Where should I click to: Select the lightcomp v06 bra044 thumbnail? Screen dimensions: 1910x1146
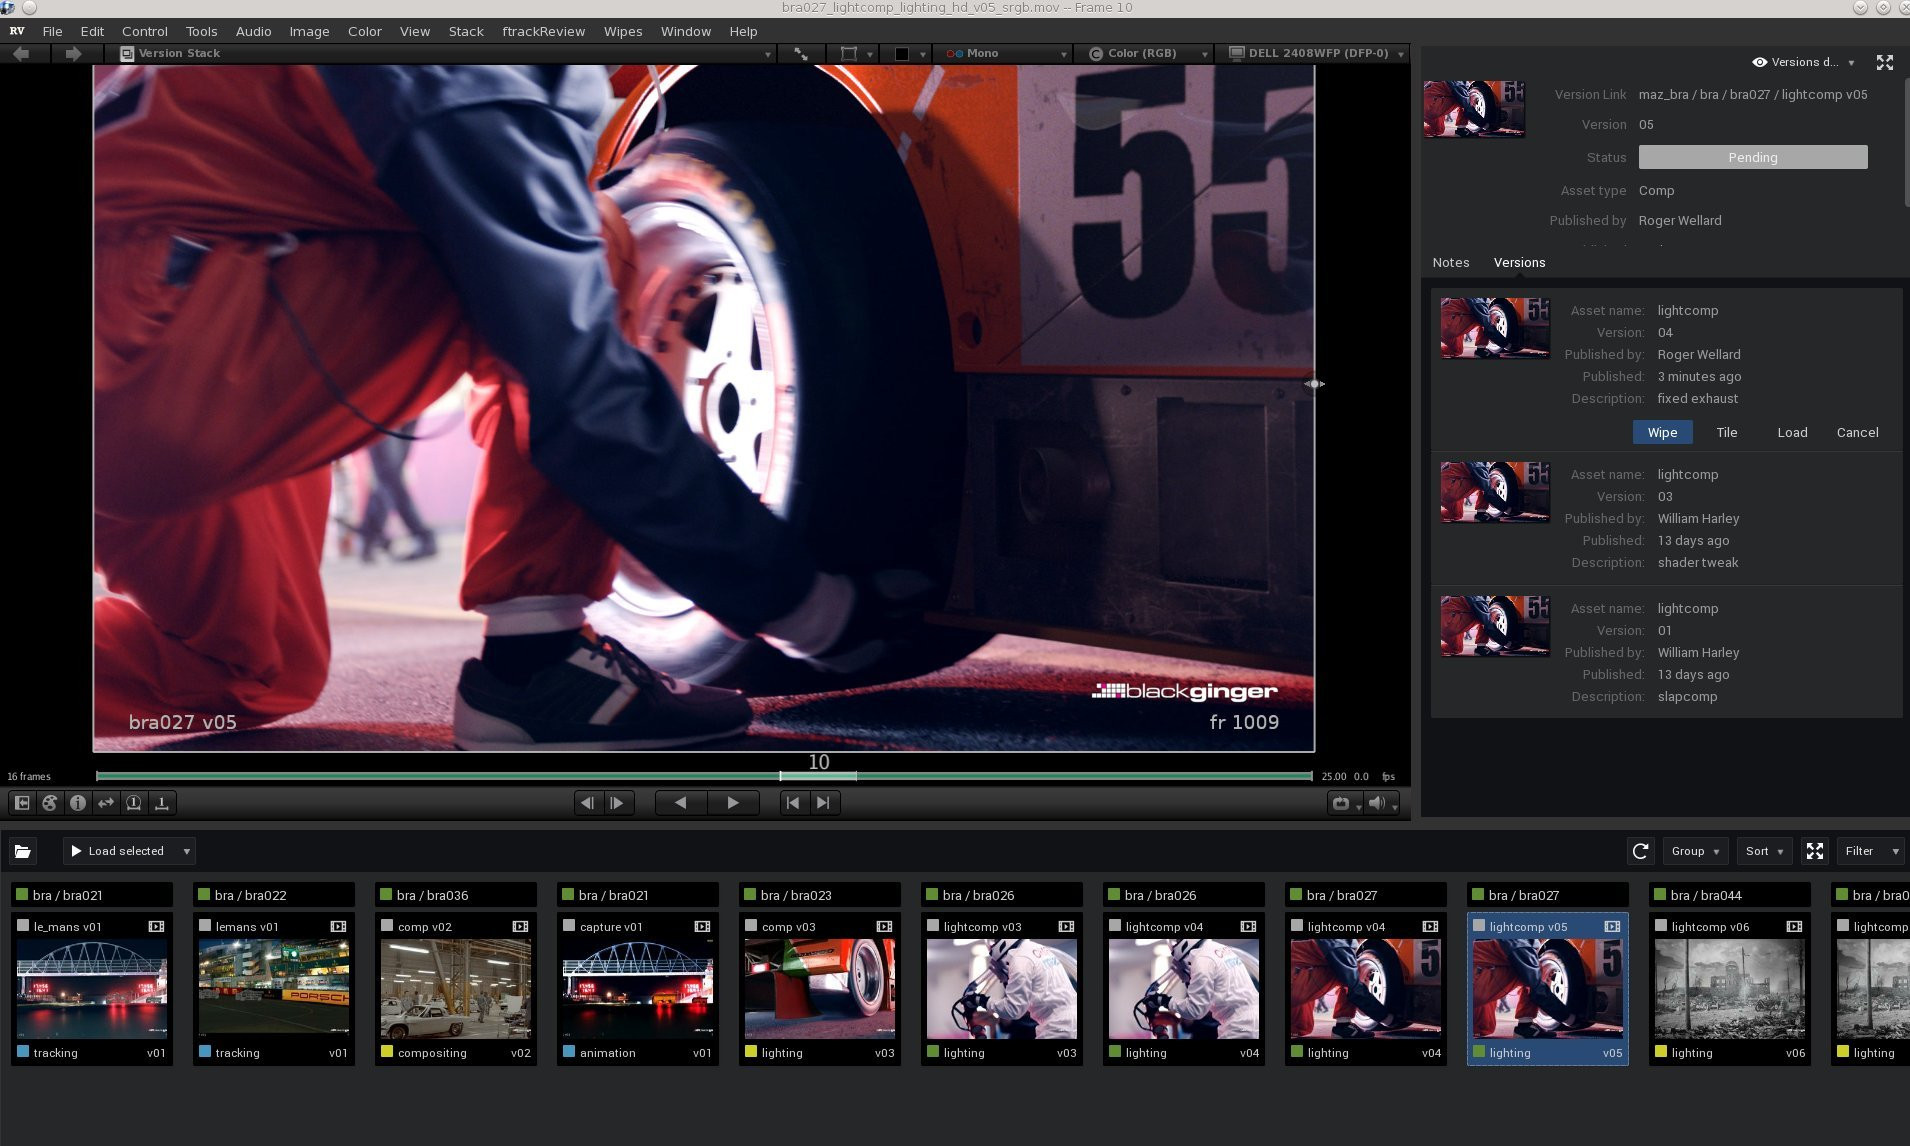pos(1730,989)
